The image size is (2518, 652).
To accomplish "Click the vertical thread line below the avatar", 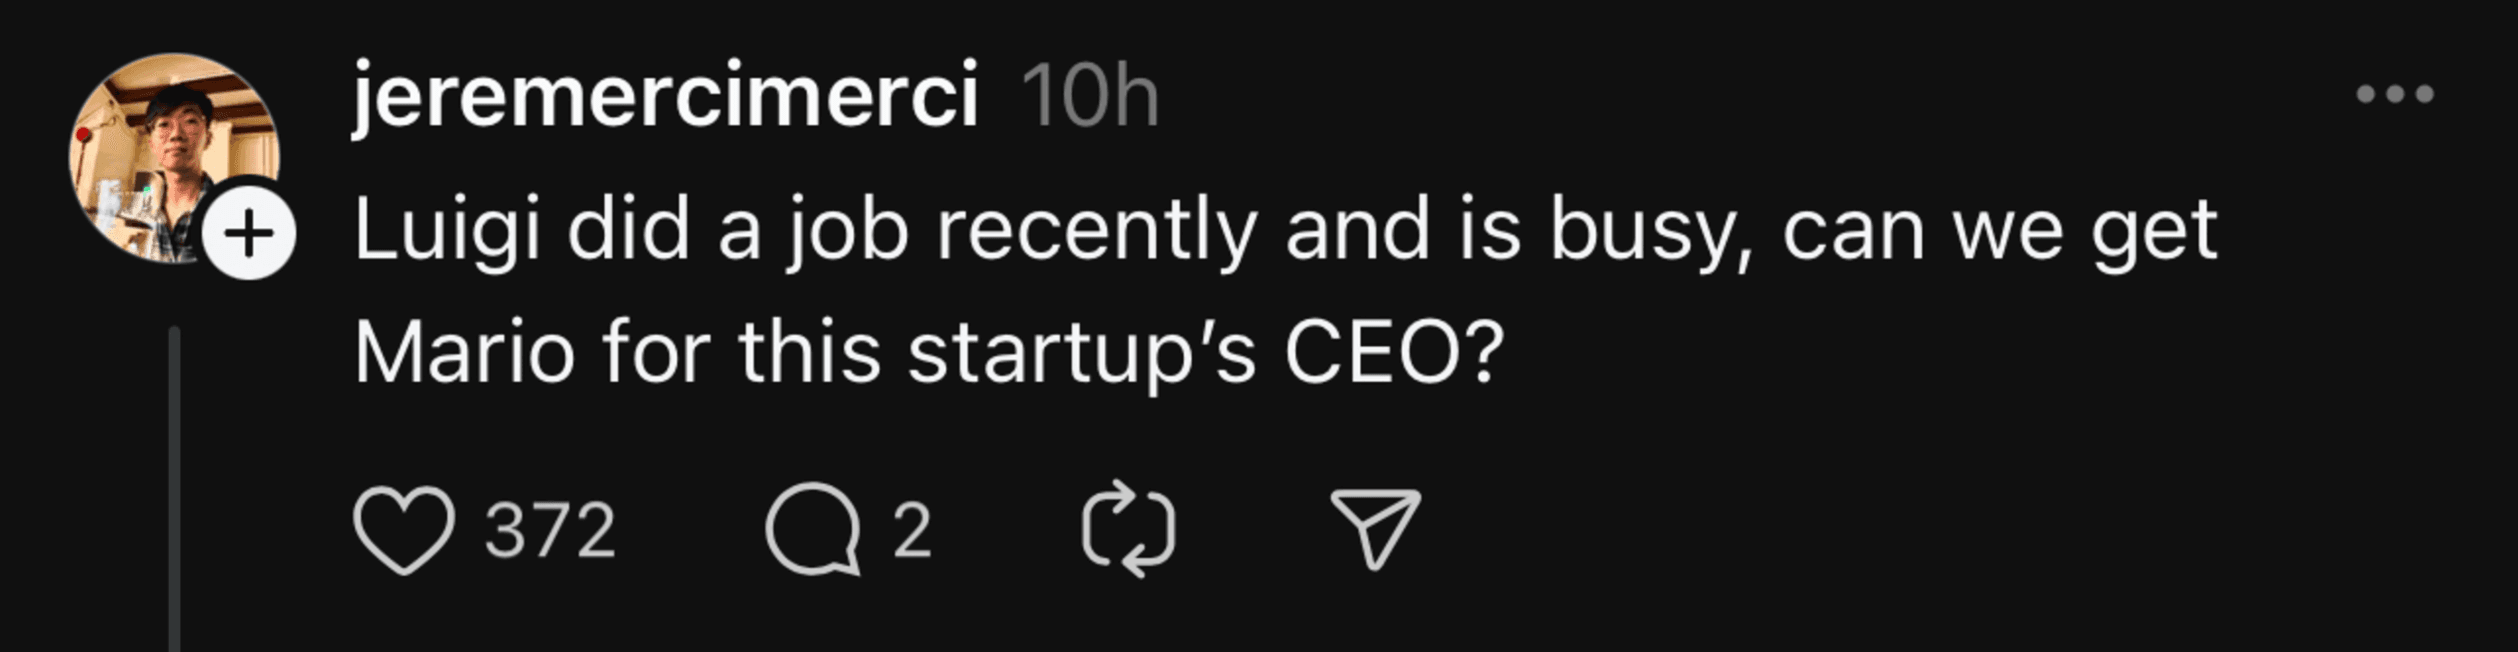I will (x=175, y=490).
